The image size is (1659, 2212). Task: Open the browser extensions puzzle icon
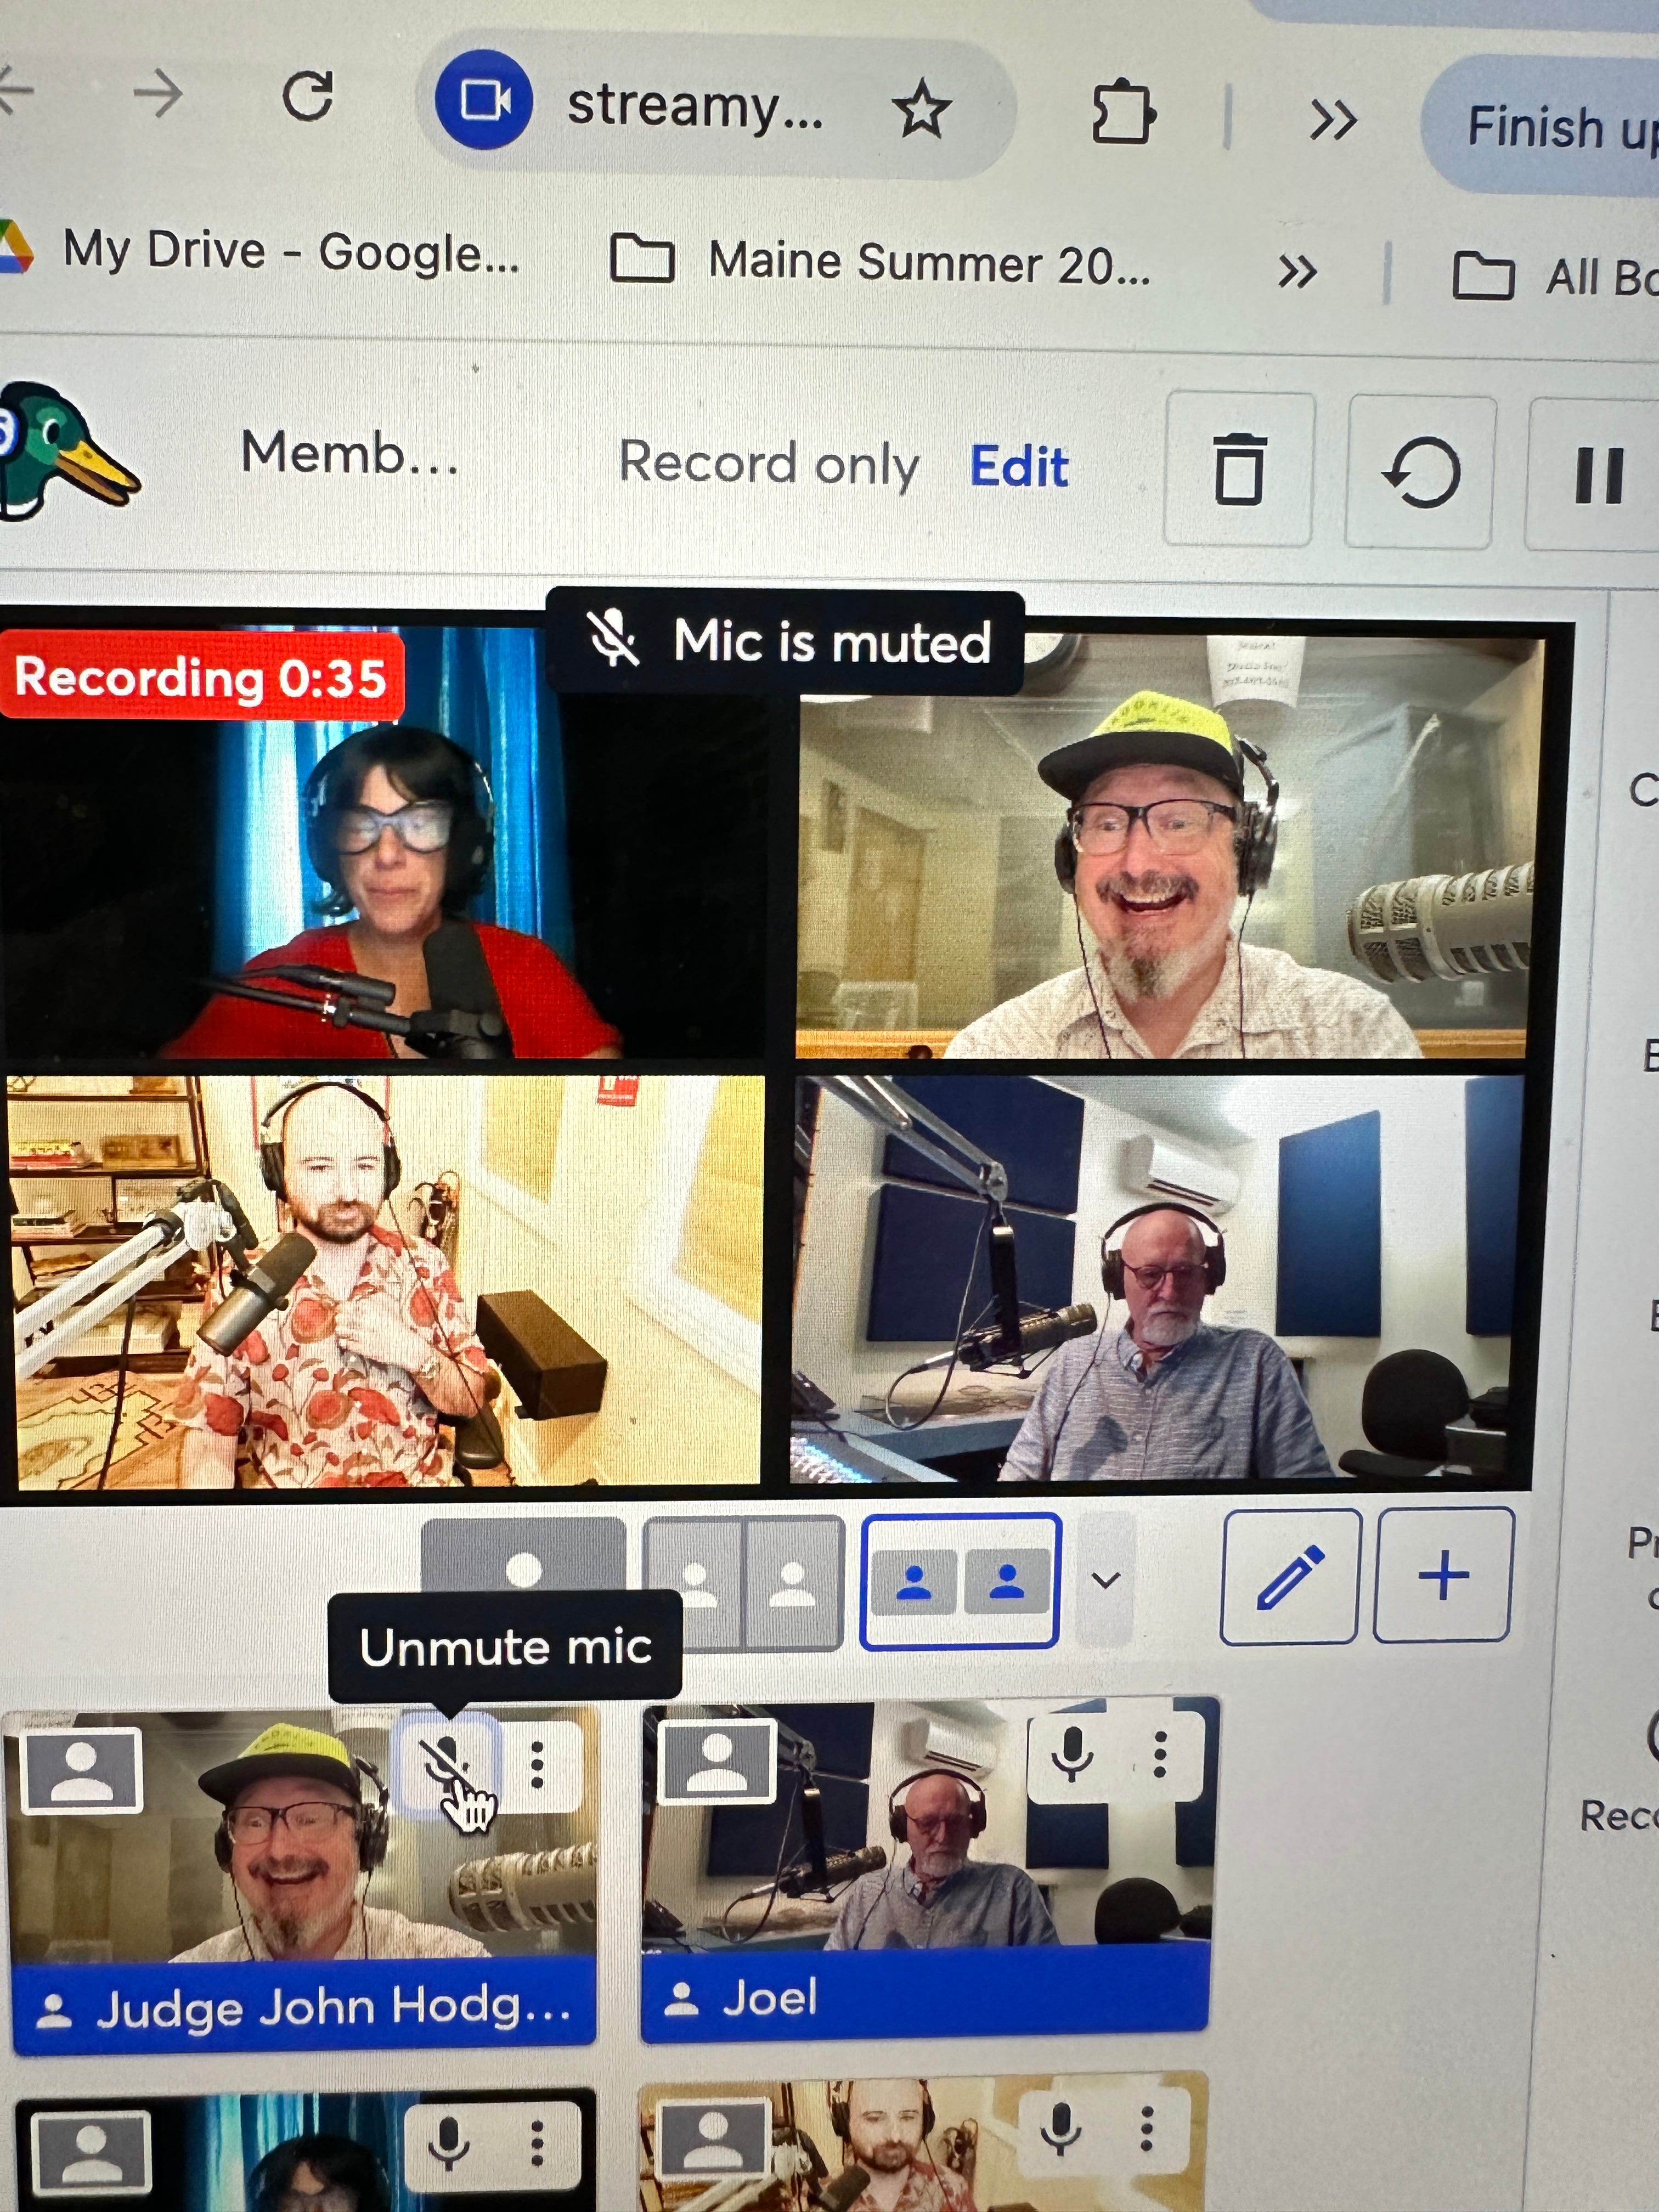click(x=1124, y=112)
